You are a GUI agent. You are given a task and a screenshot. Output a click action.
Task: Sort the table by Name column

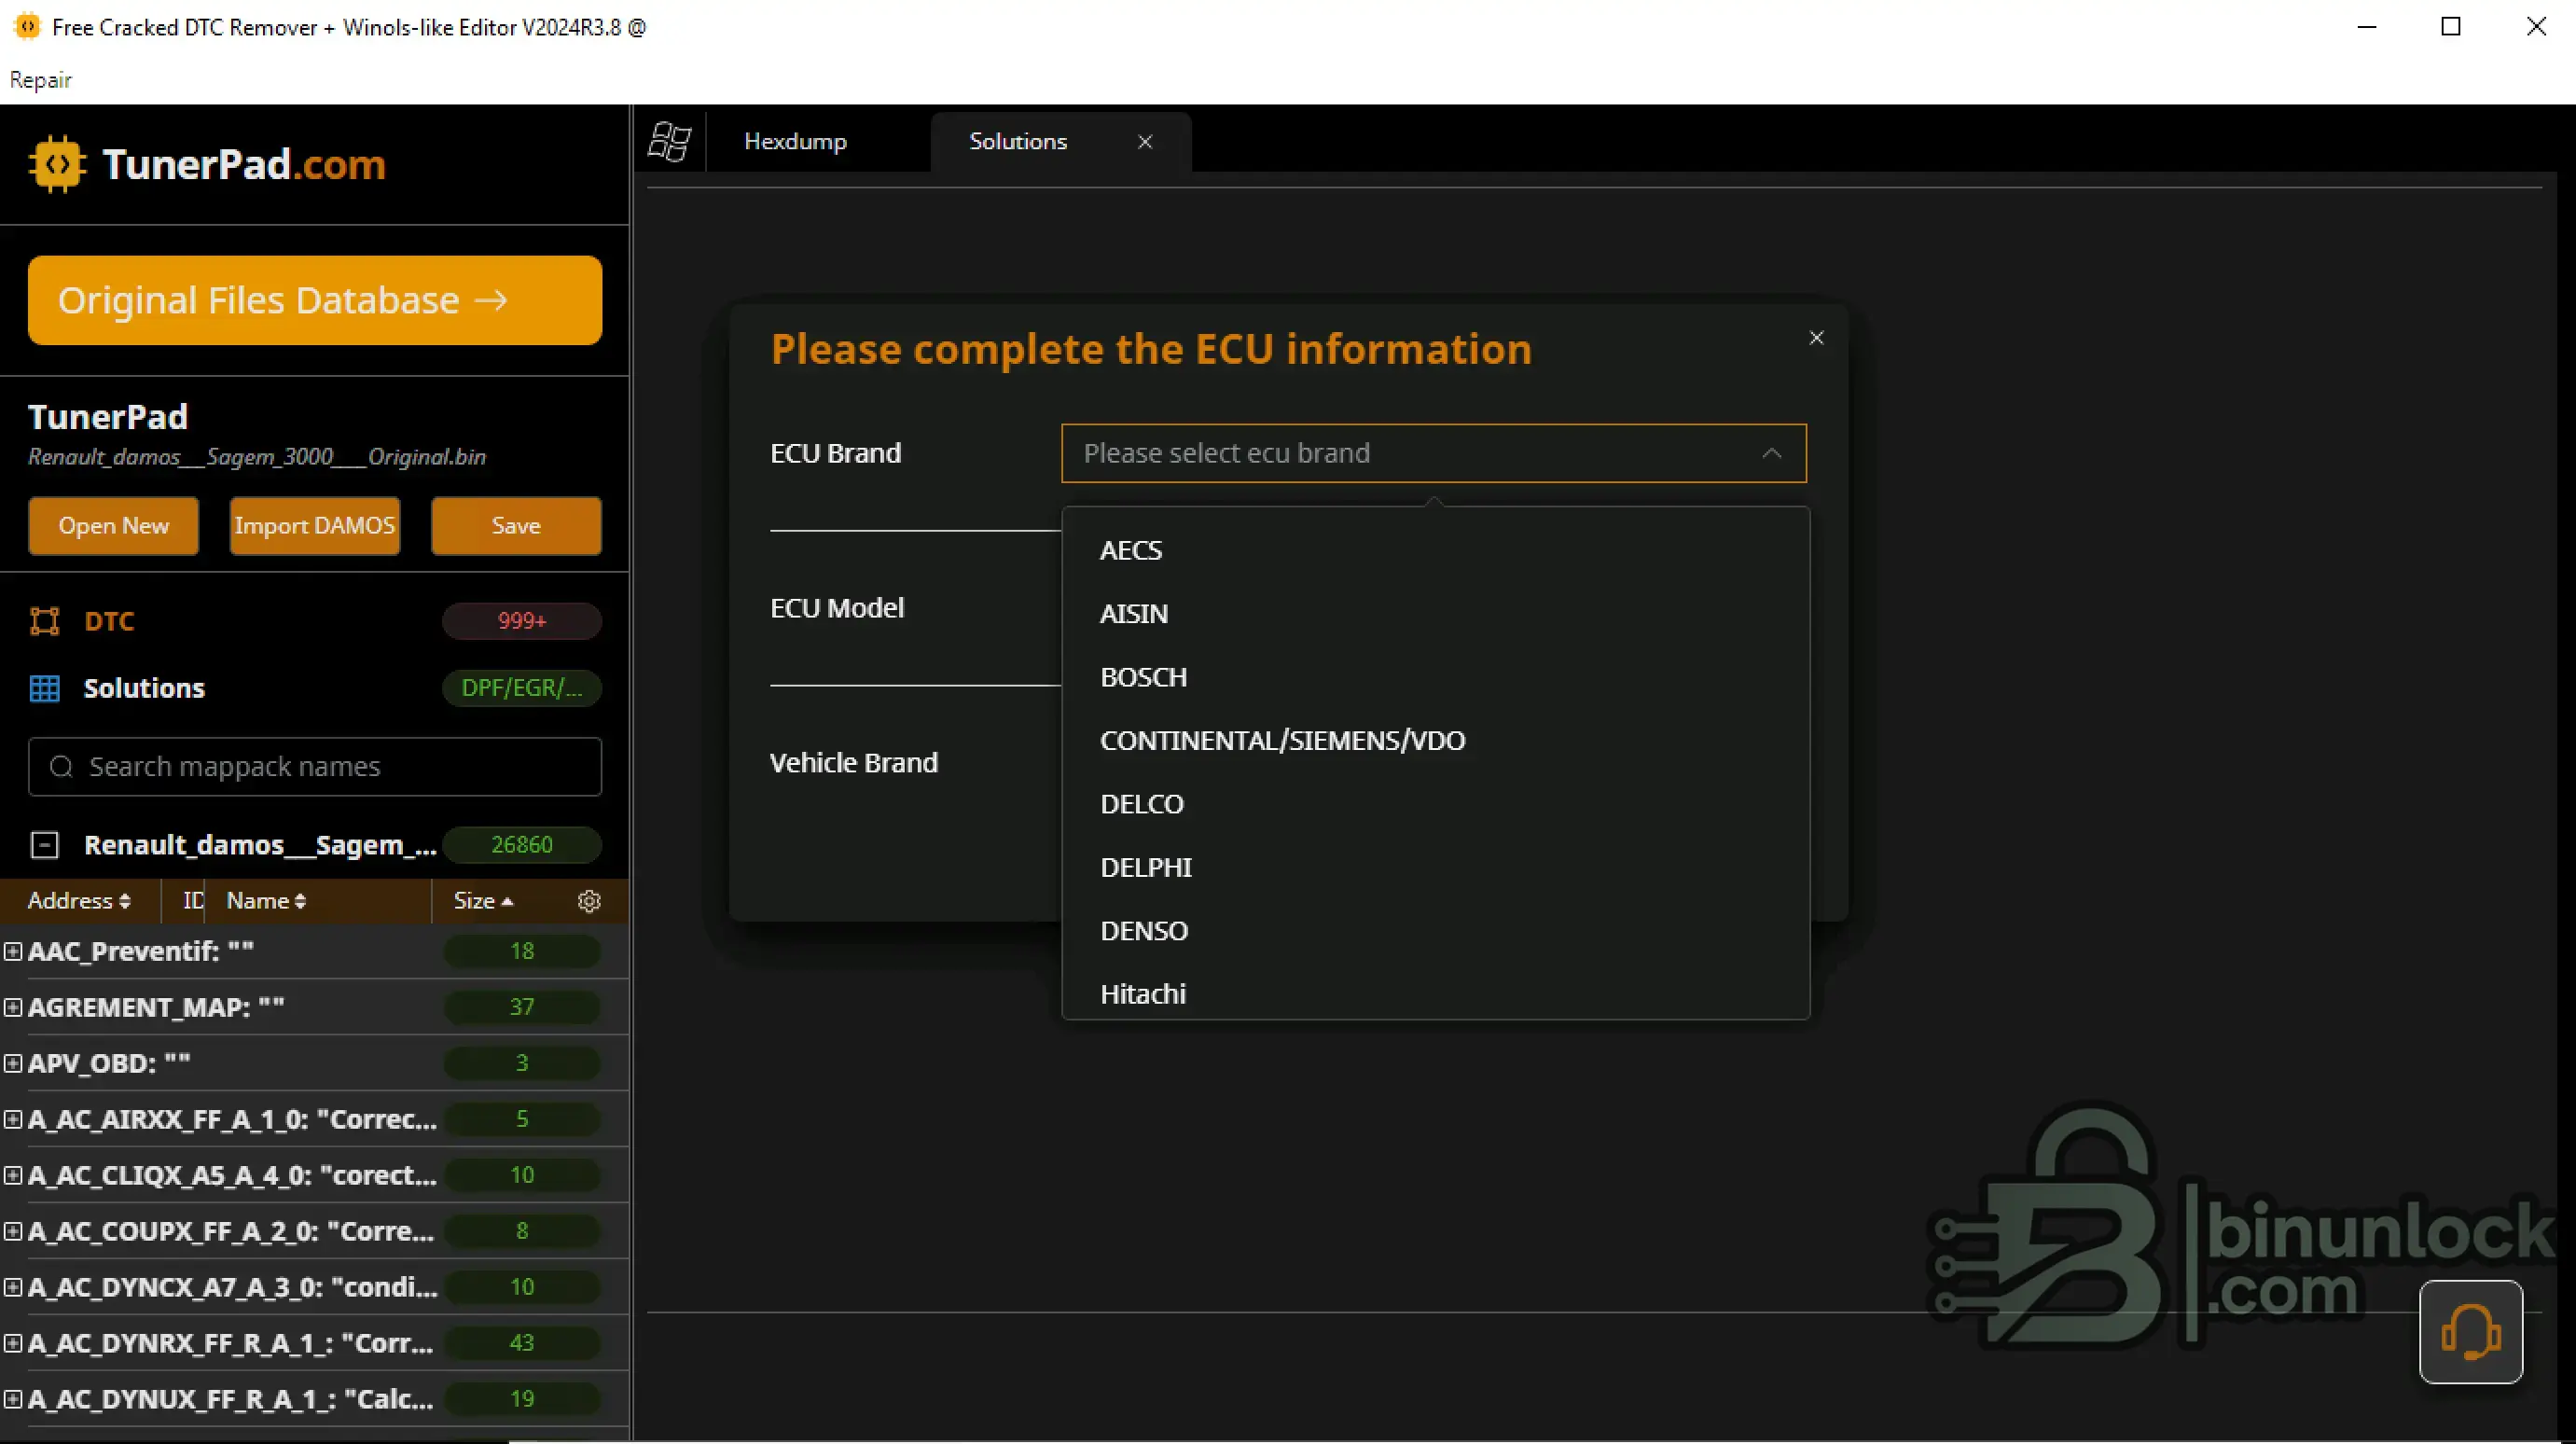coord(266,901)
